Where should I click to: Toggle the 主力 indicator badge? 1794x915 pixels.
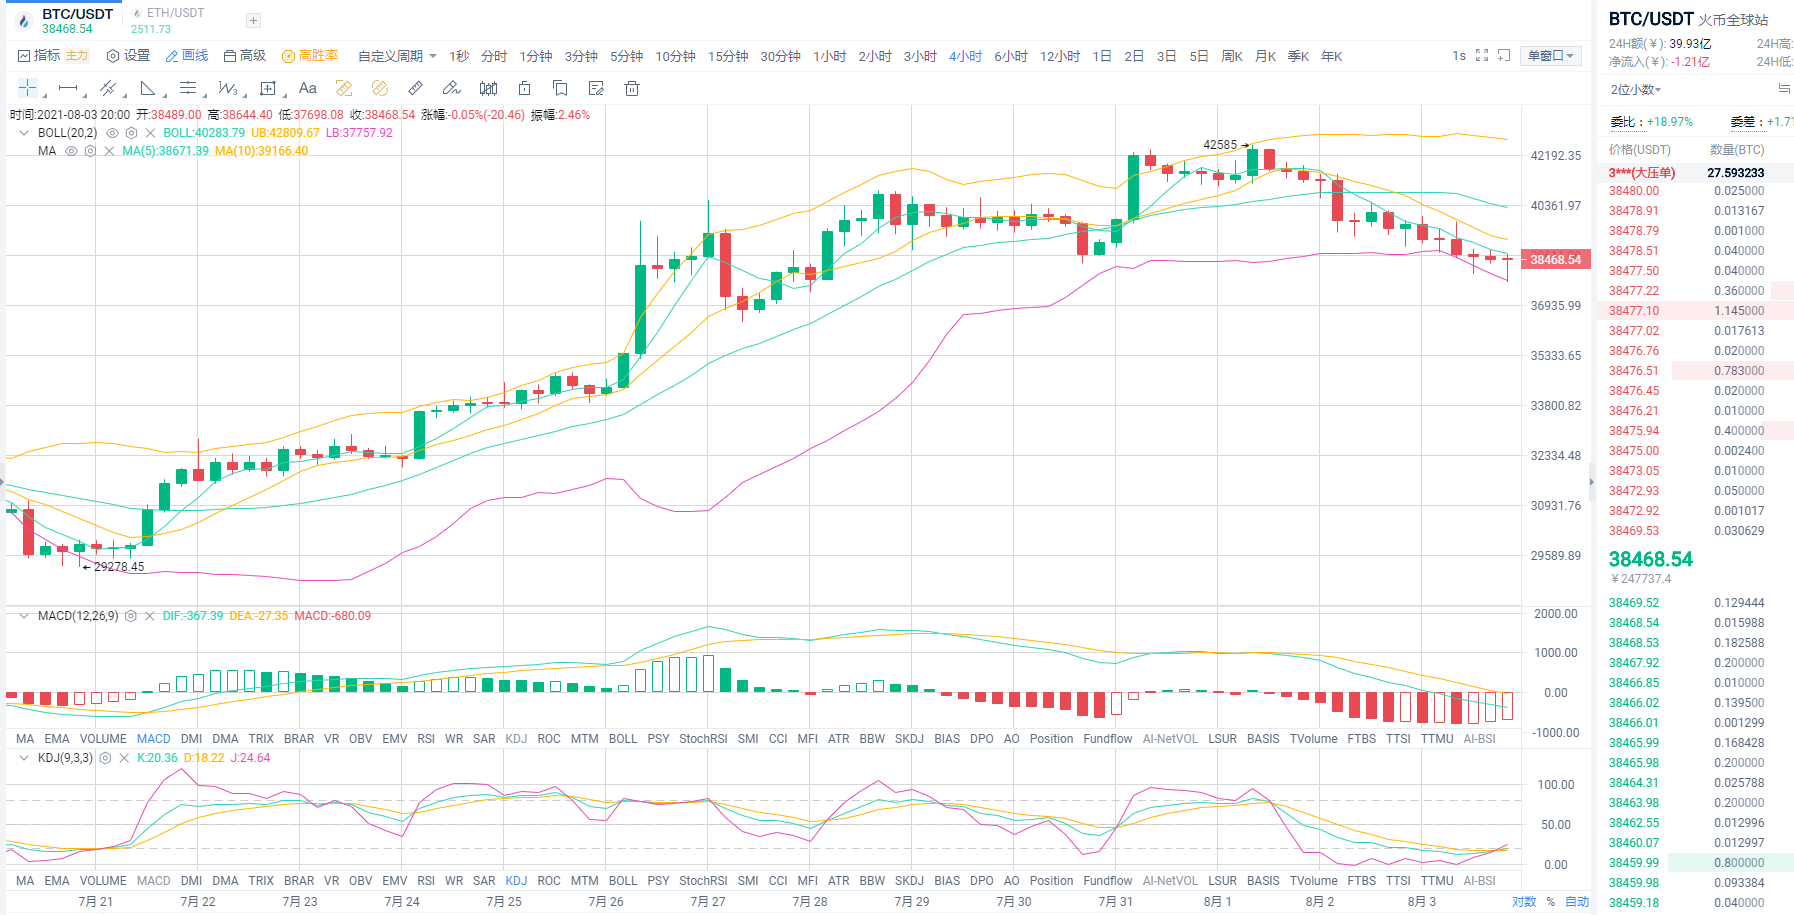[77, 56]
